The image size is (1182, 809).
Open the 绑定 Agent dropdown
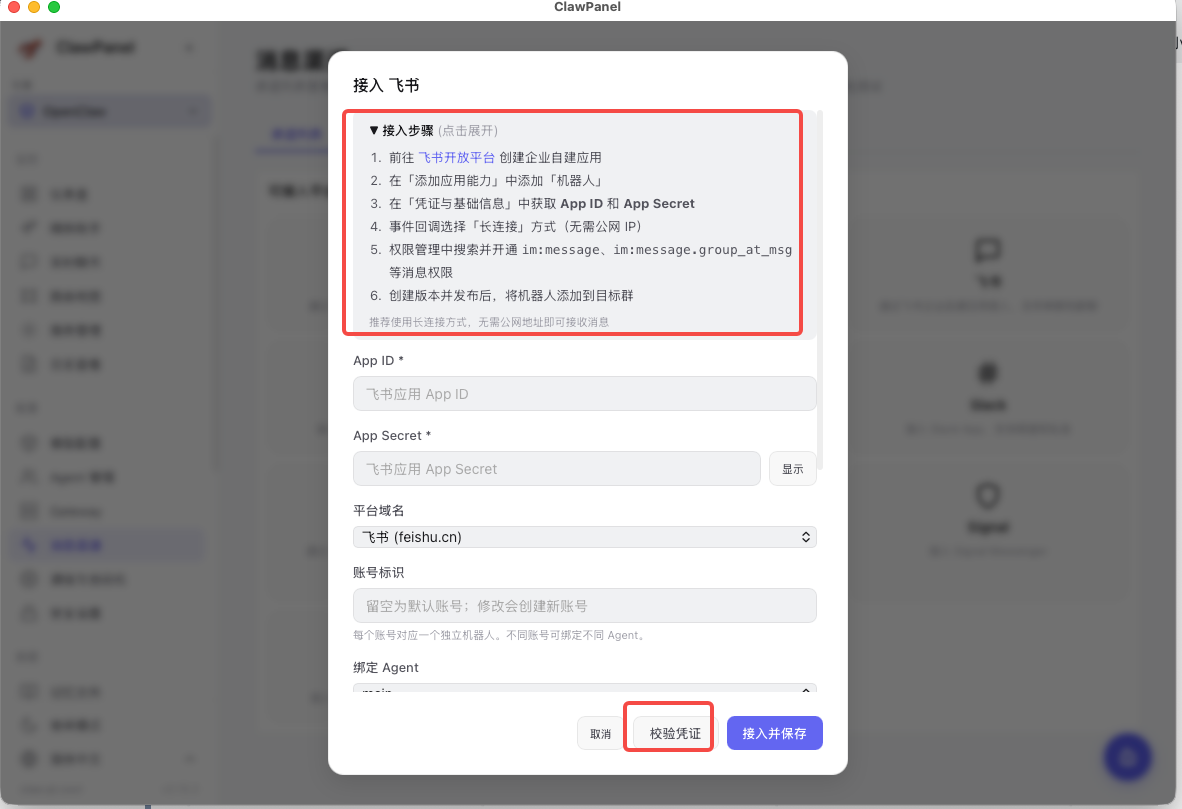point(584,688)
